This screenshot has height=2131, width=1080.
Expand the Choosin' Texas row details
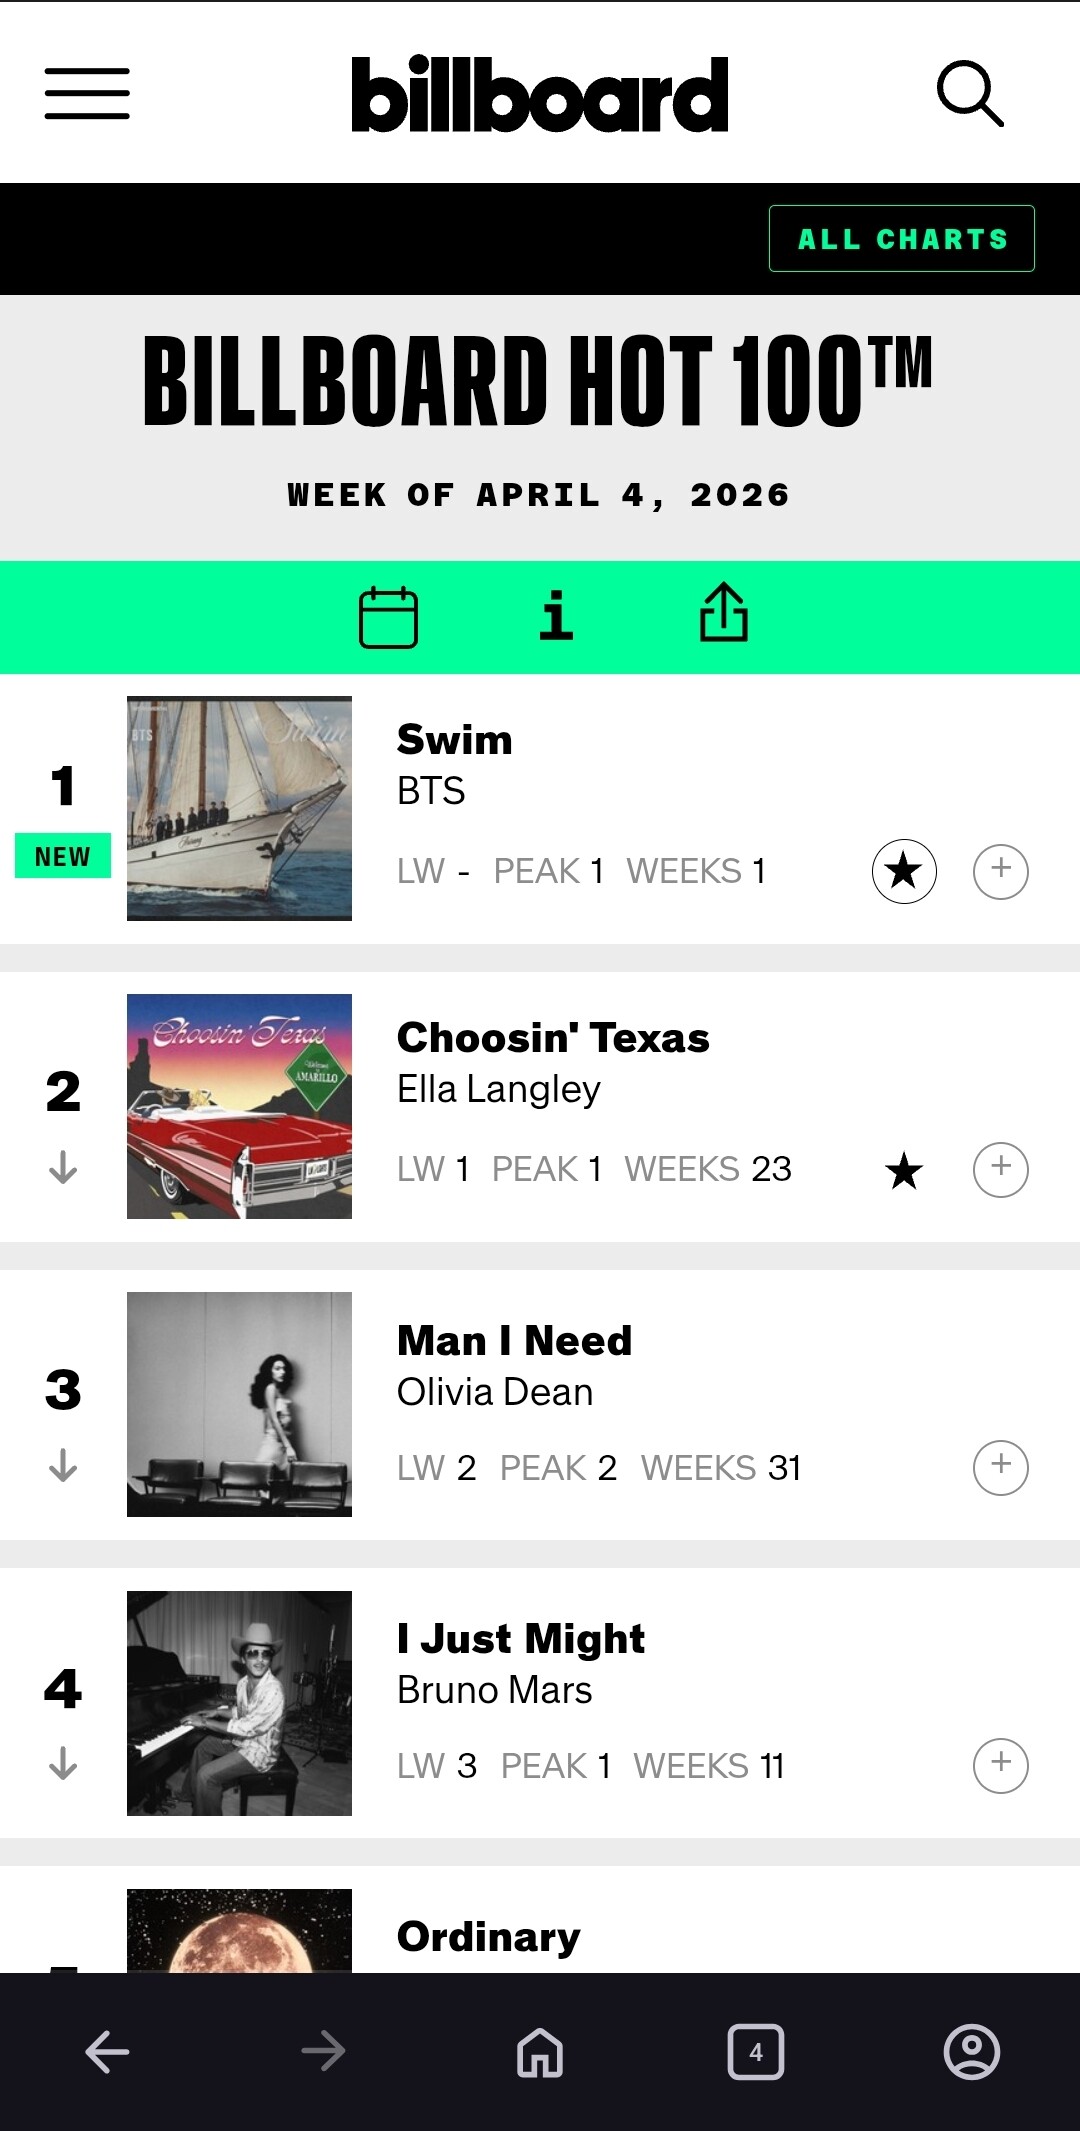1001,1169
